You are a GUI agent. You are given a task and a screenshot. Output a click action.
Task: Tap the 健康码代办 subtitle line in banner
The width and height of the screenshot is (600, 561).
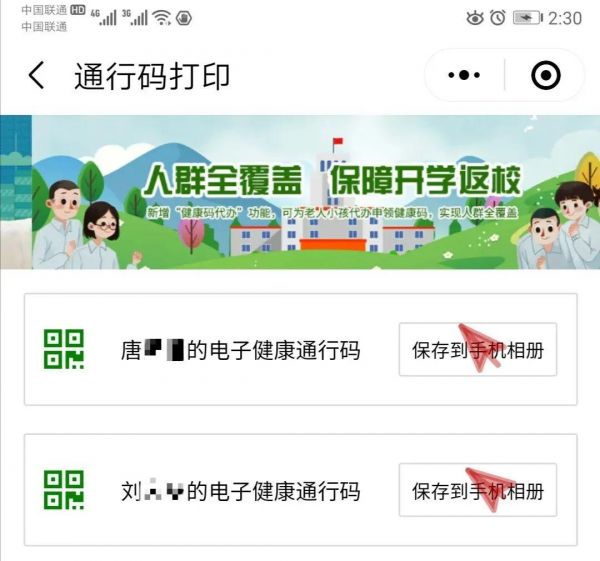tap(332, 212)
